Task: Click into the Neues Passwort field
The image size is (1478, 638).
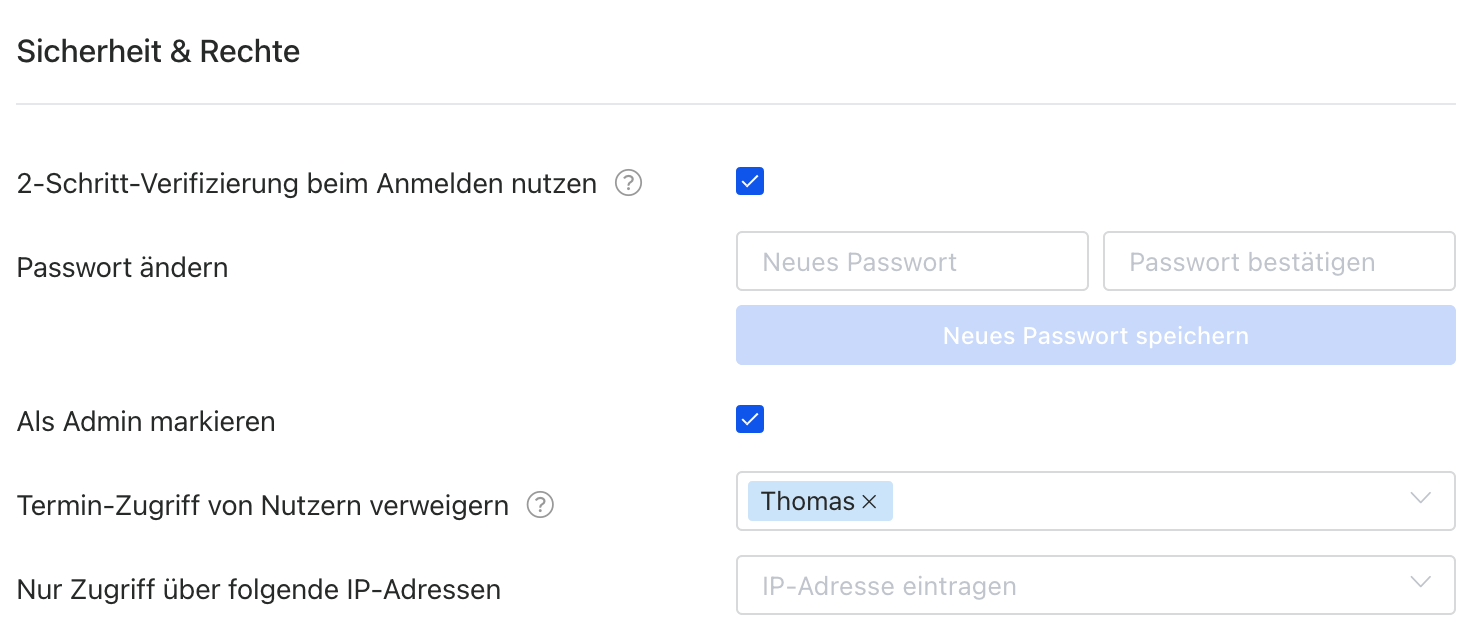Action: click(x=912, y=262)
